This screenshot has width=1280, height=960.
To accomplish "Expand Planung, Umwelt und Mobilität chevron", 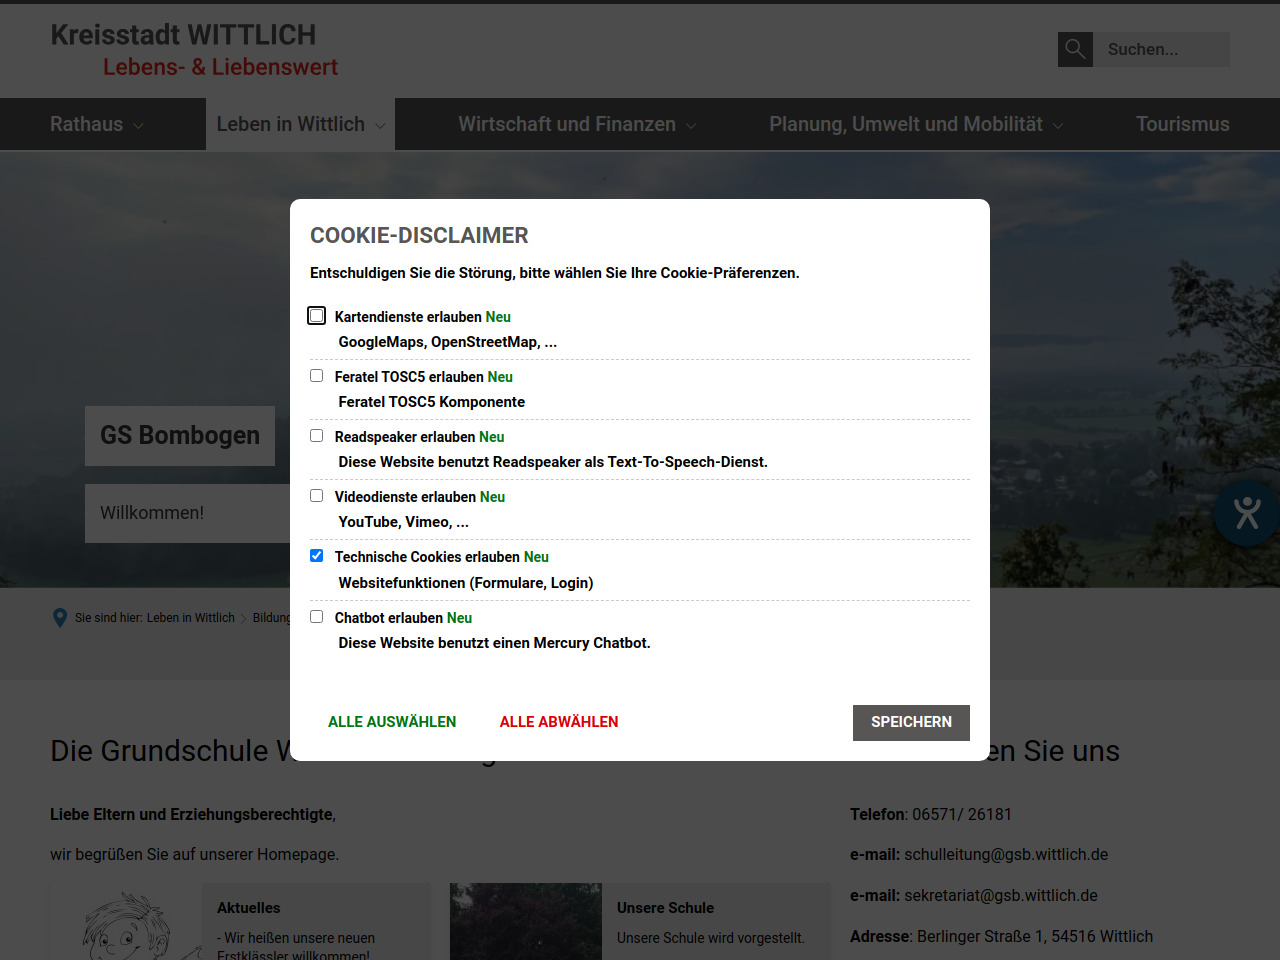I will click(1058, 126).
